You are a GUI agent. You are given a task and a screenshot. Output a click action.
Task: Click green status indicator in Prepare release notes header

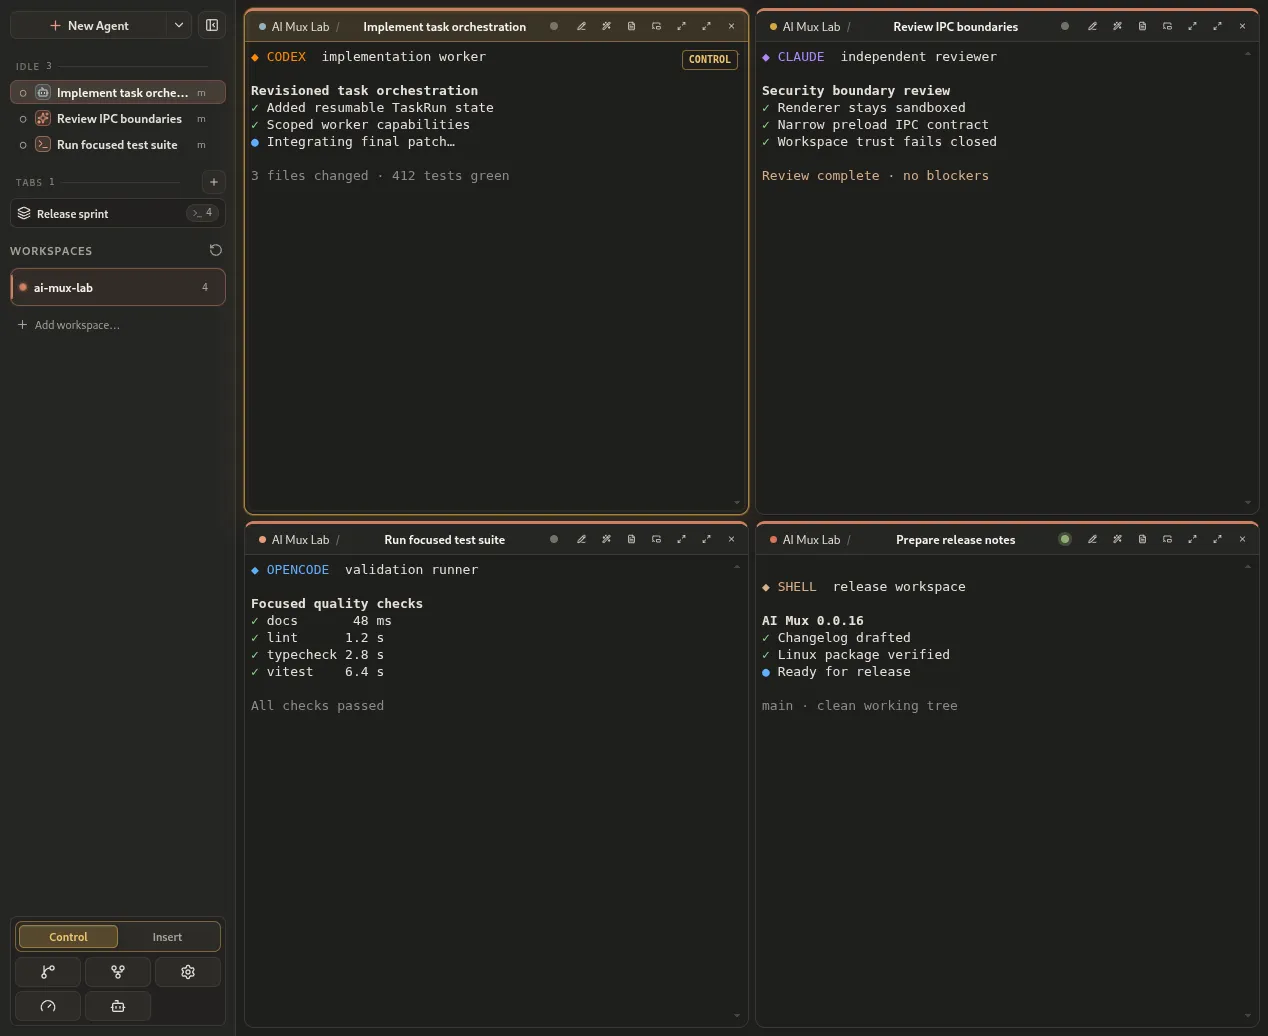click(1065, 539)
